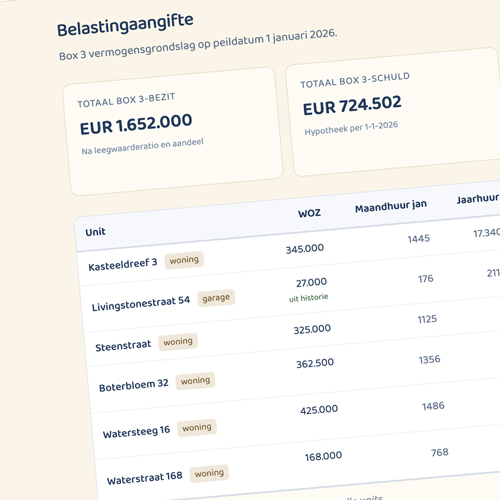Image resolution: width=500 pixels, height=500 pixels.
Task: Click the garage tag on Livingstonestraat 54
Action: tap(216, 298)
